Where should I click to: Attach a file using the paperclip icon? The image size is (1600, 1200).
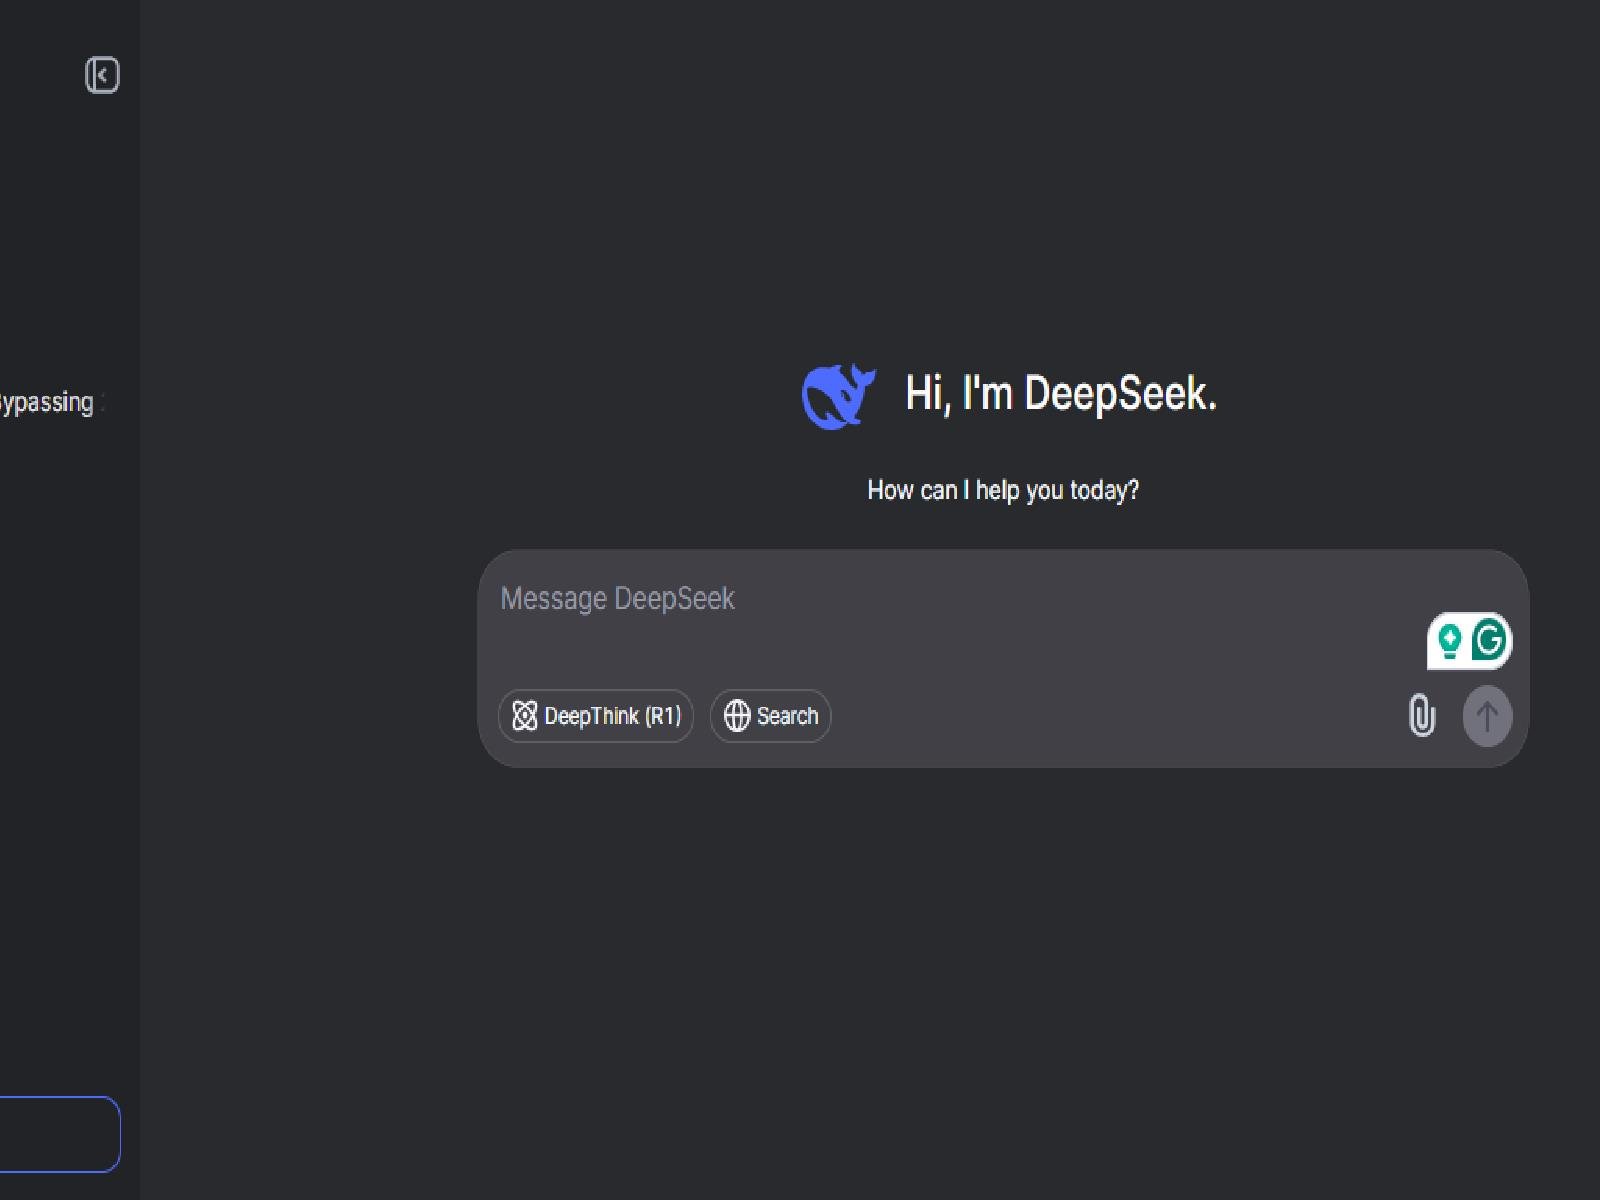click(x=1422, y=716)
